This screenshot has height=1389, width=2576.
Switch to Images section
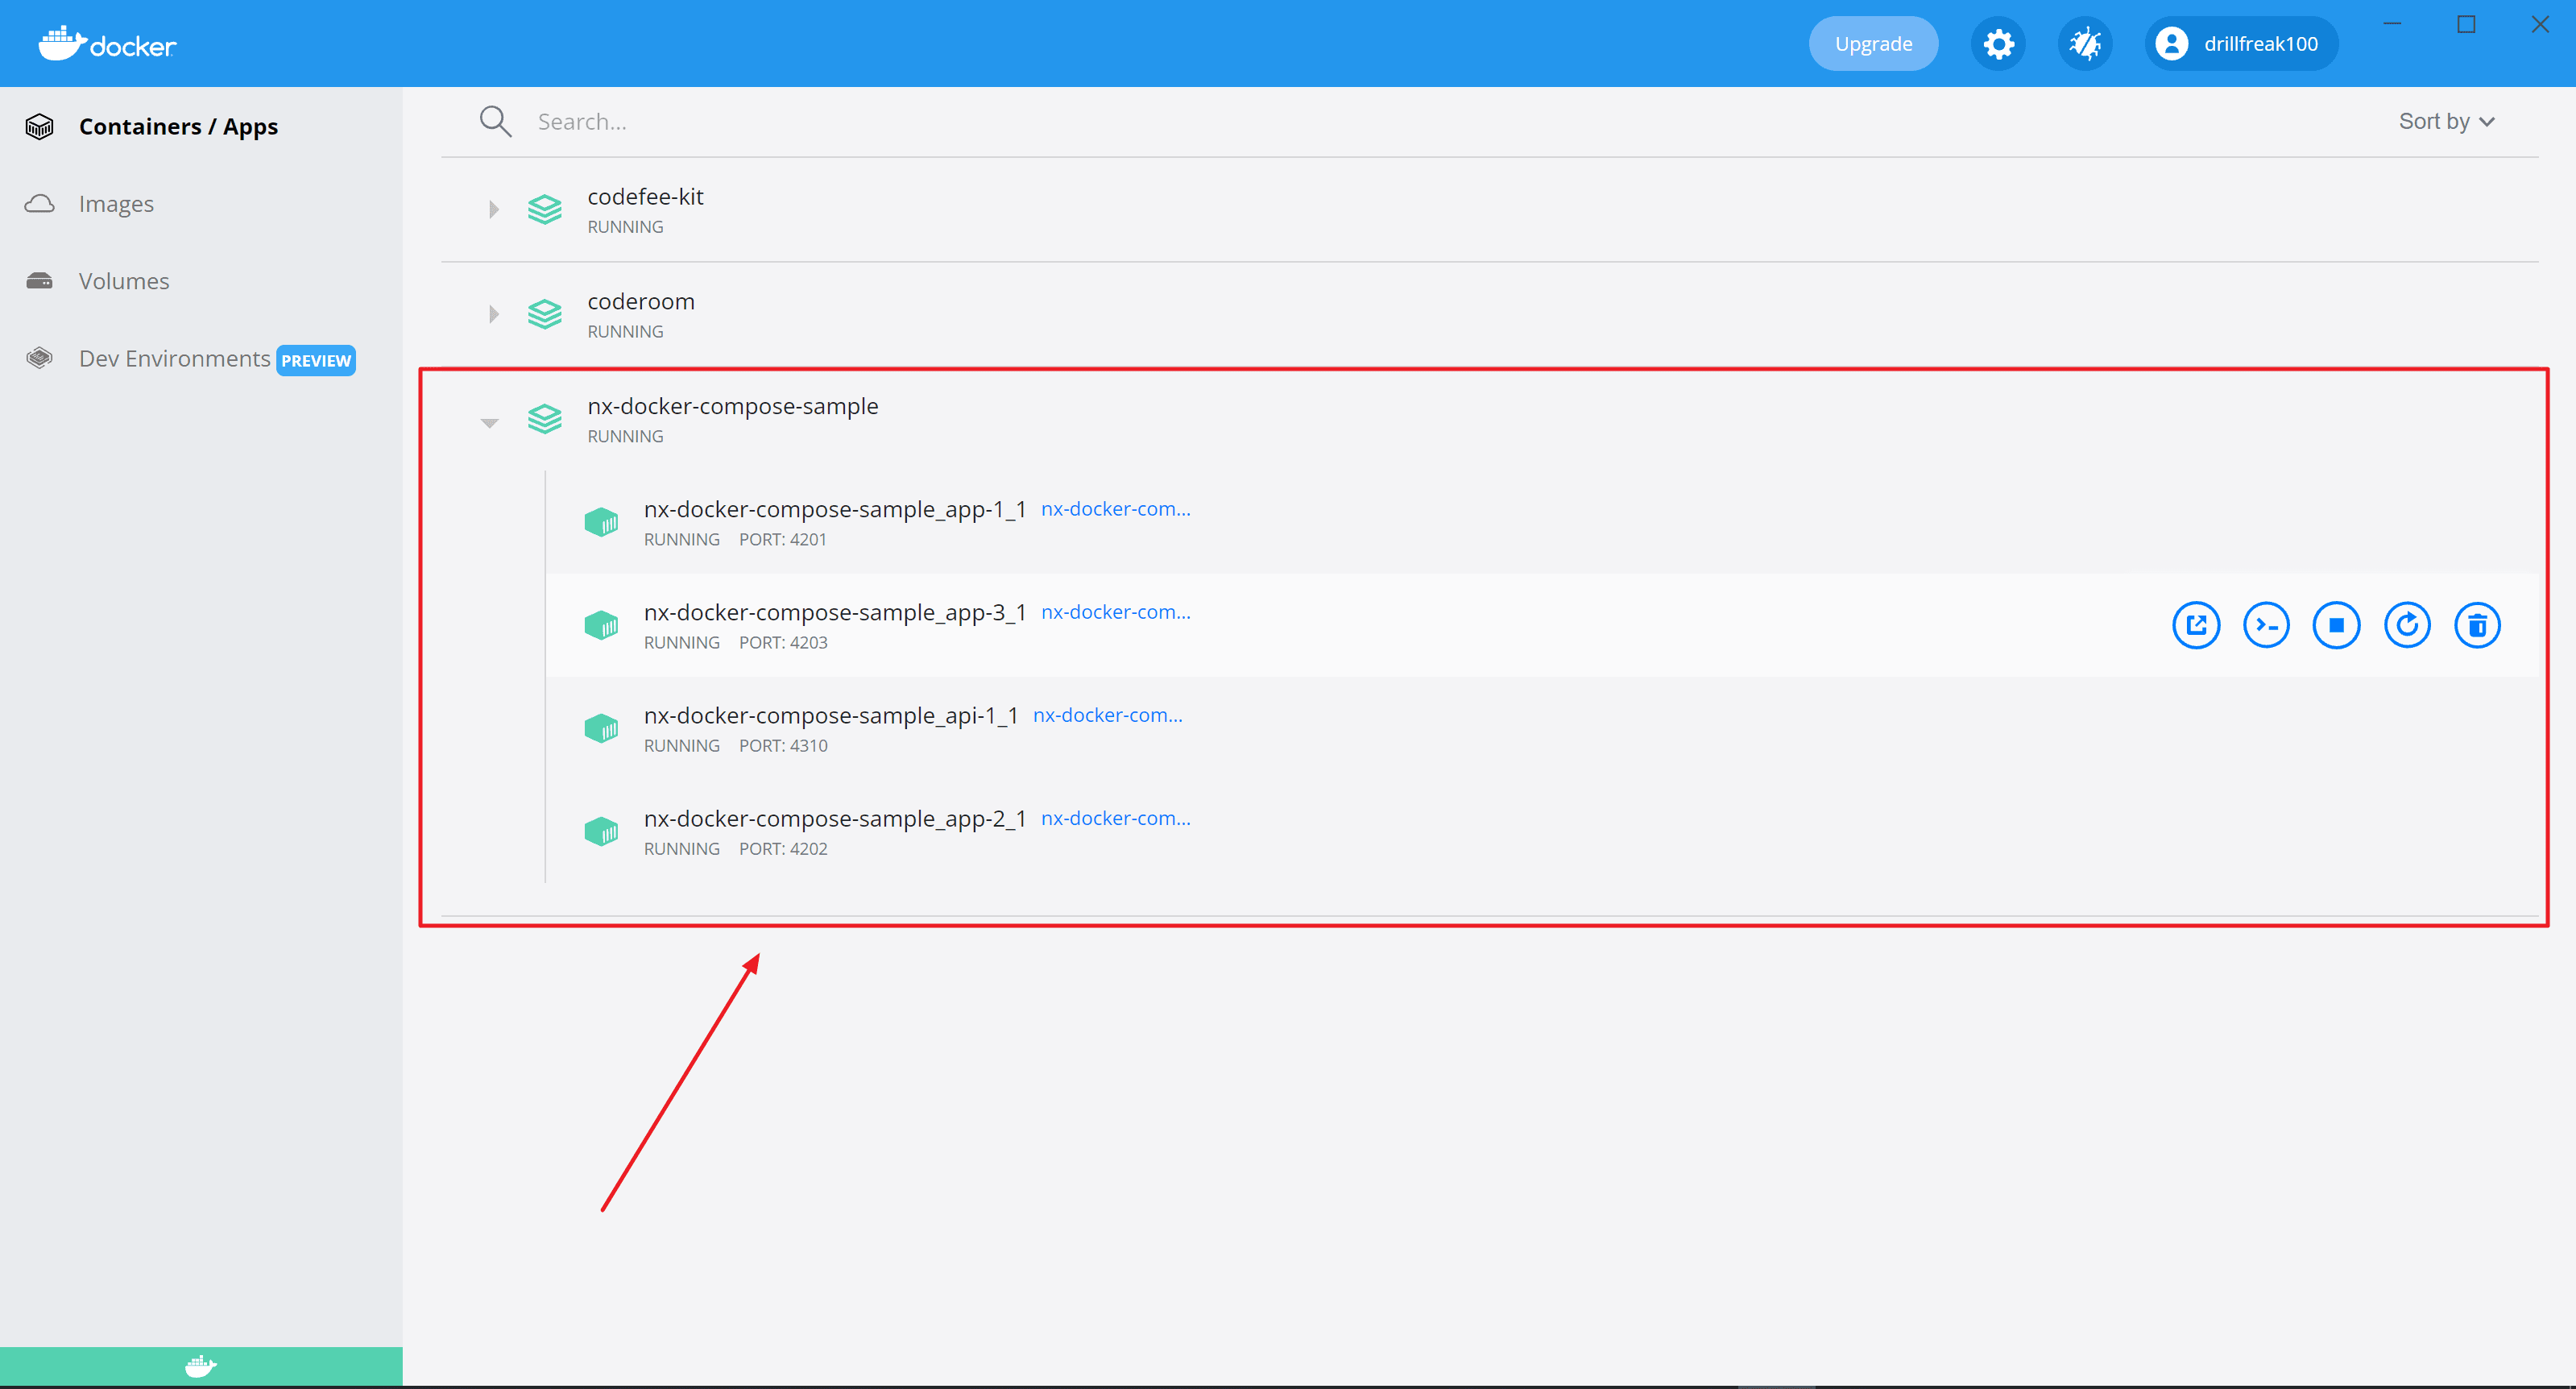(x=116, y=204)
